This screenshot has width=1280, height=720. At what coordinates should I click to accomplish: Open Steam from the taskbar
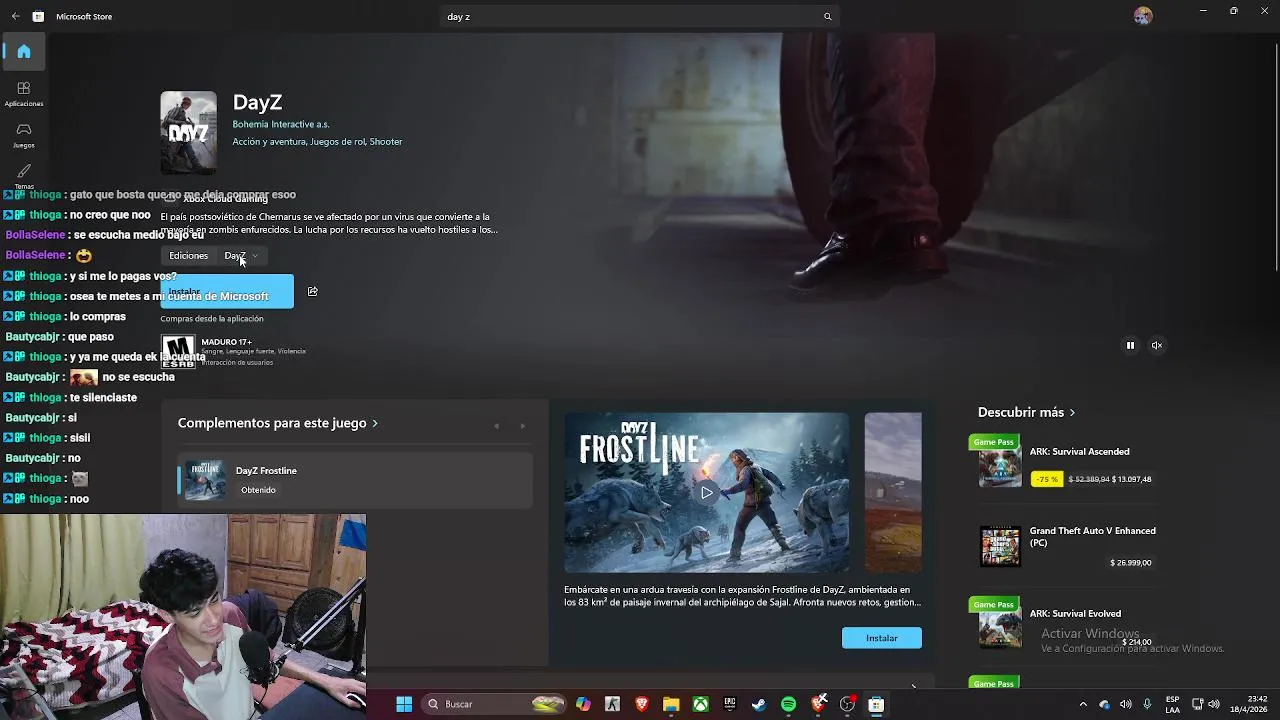(759, 704)
